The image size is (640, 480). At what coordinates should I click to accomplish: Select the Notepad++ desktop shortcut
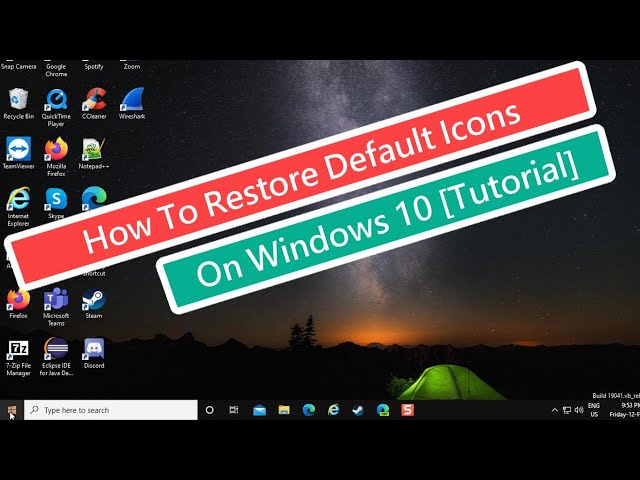point(94,153)
